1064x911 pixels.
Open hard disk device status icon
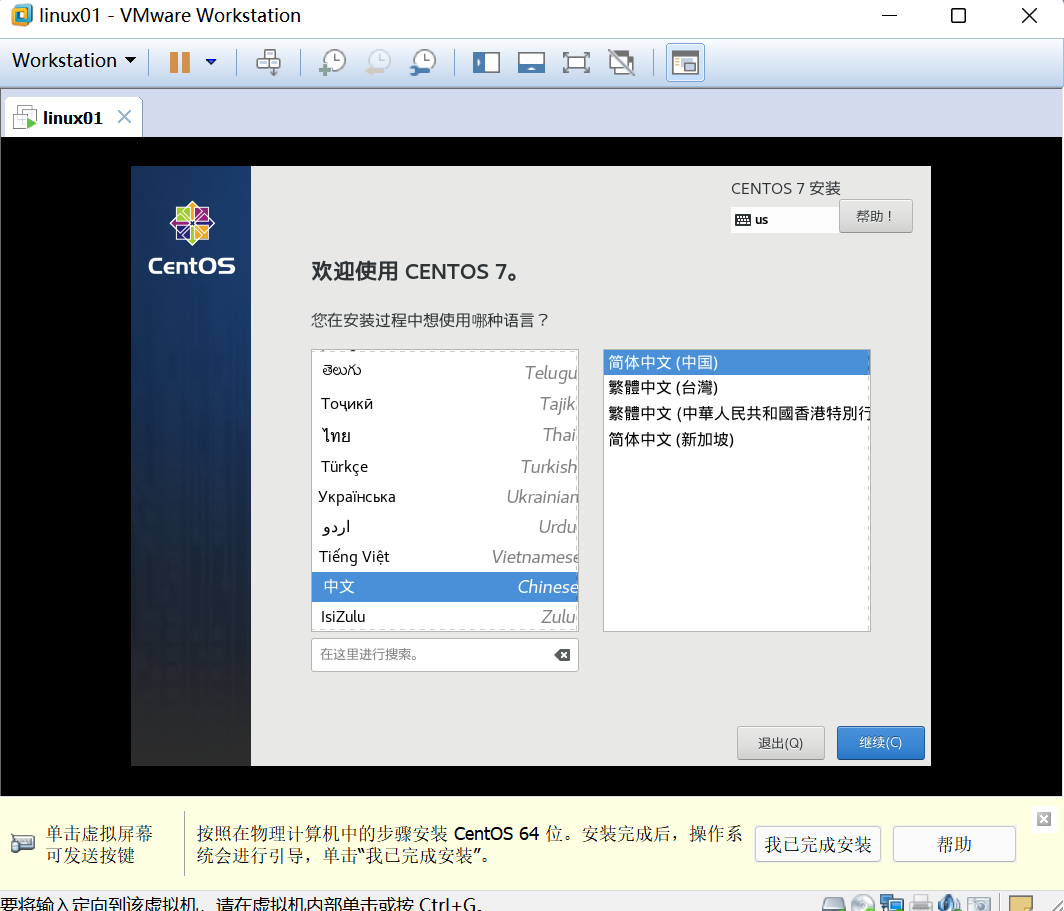pos(833,904)
